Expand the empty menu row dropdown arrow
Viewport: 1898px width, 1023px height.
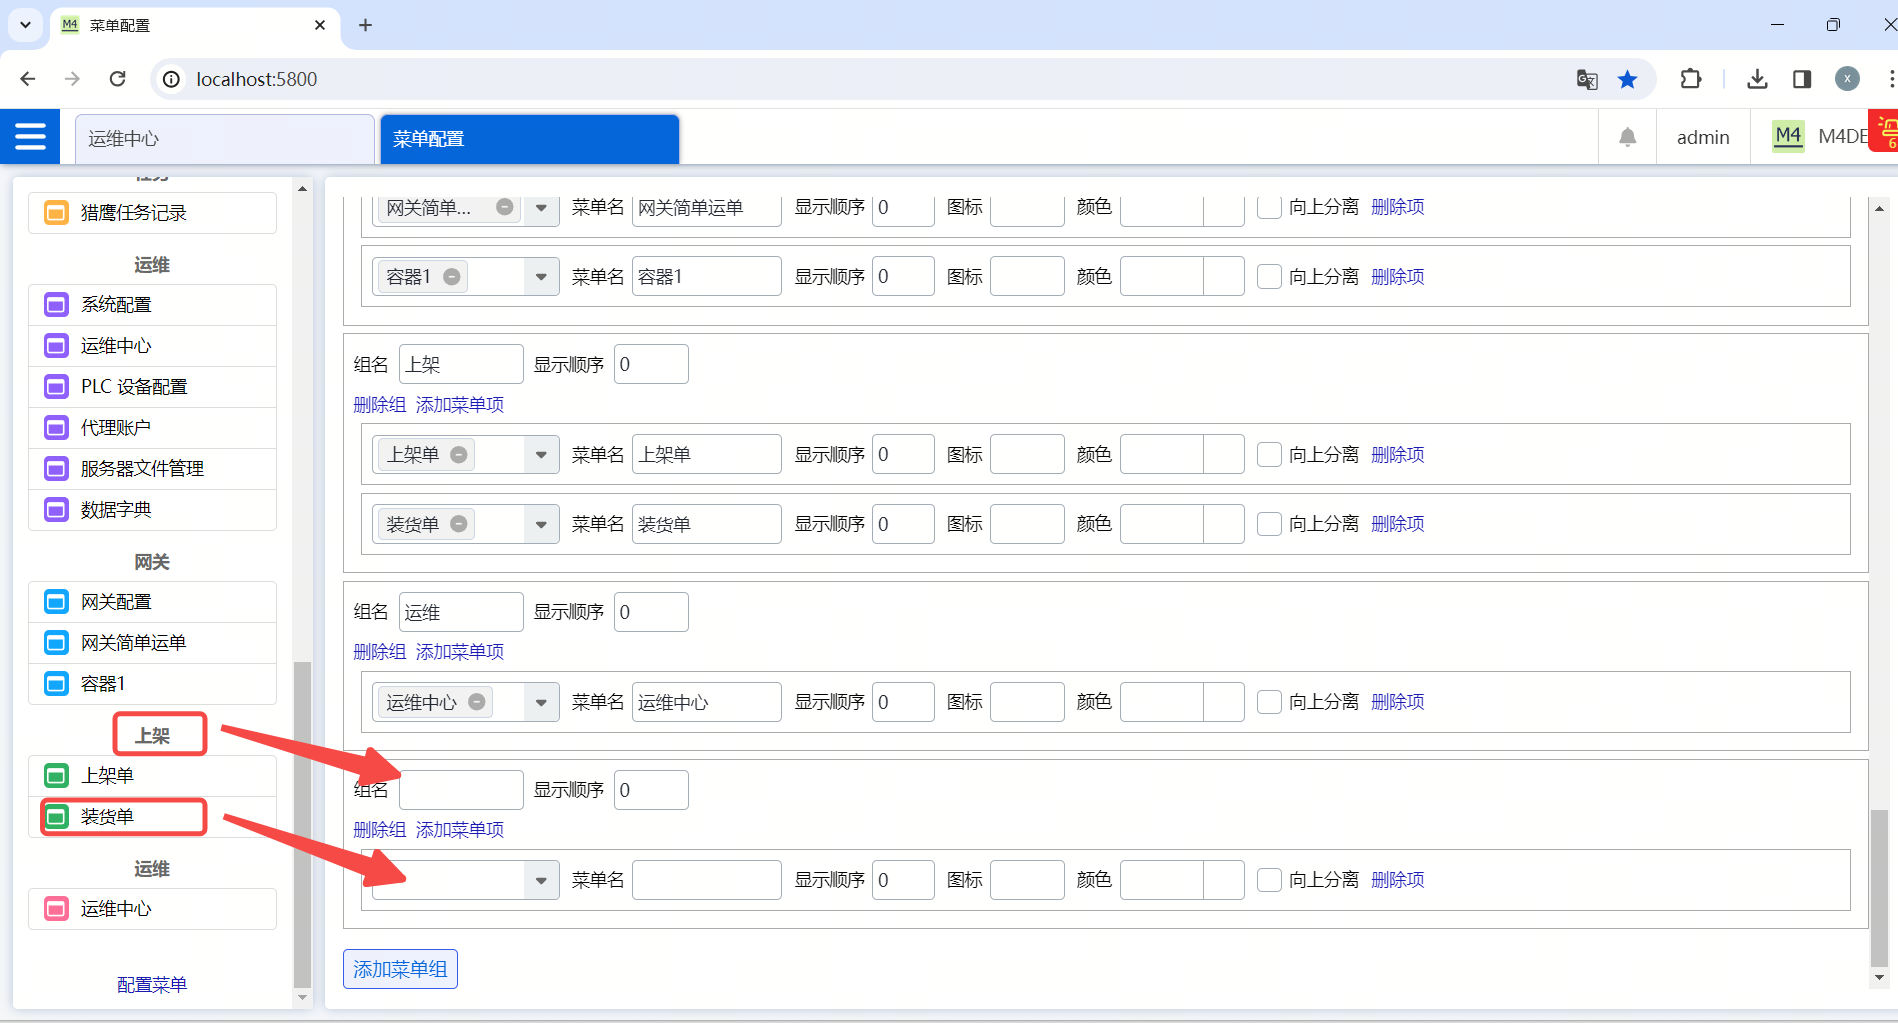(541, 880)
